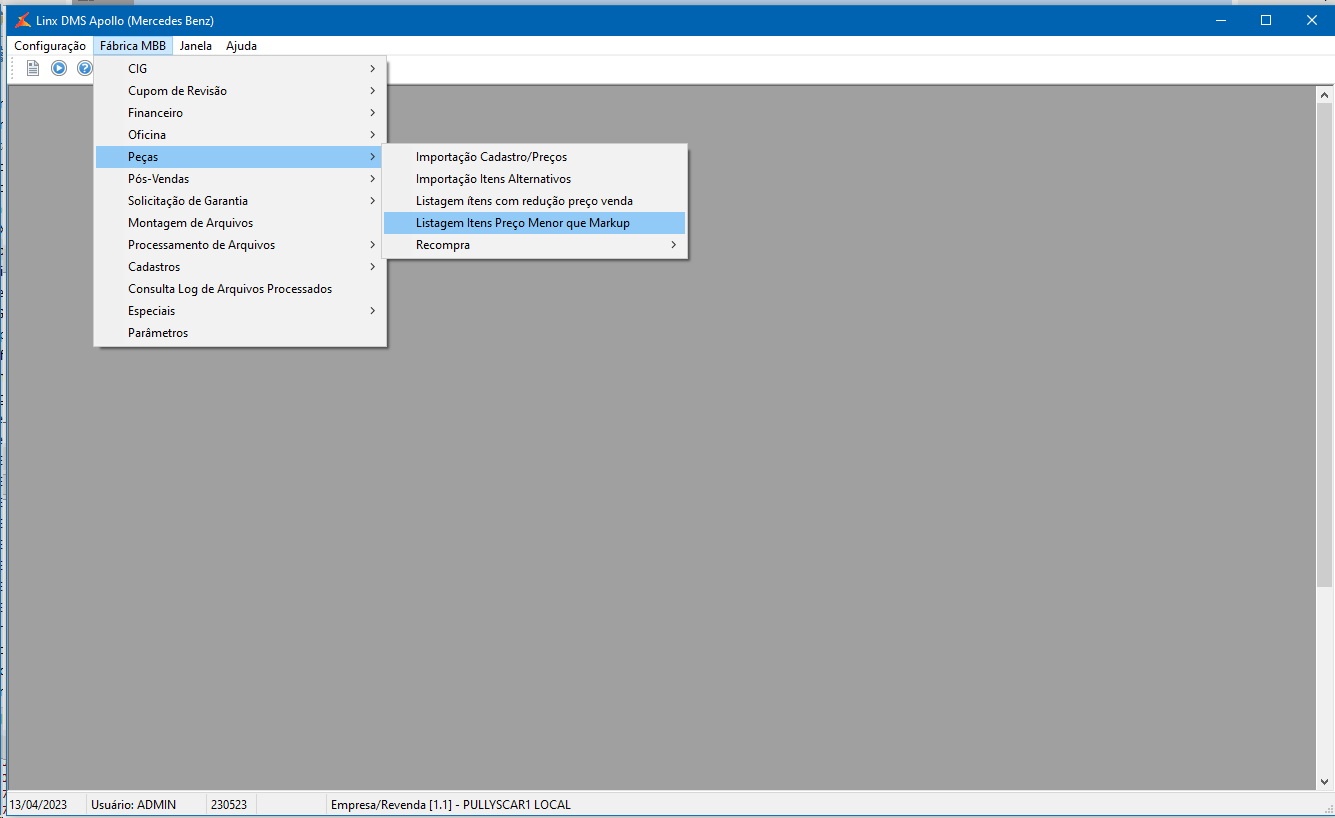1335x818 pixels.
Task: Open the Janela menu
Action: [x=196, y=46]
